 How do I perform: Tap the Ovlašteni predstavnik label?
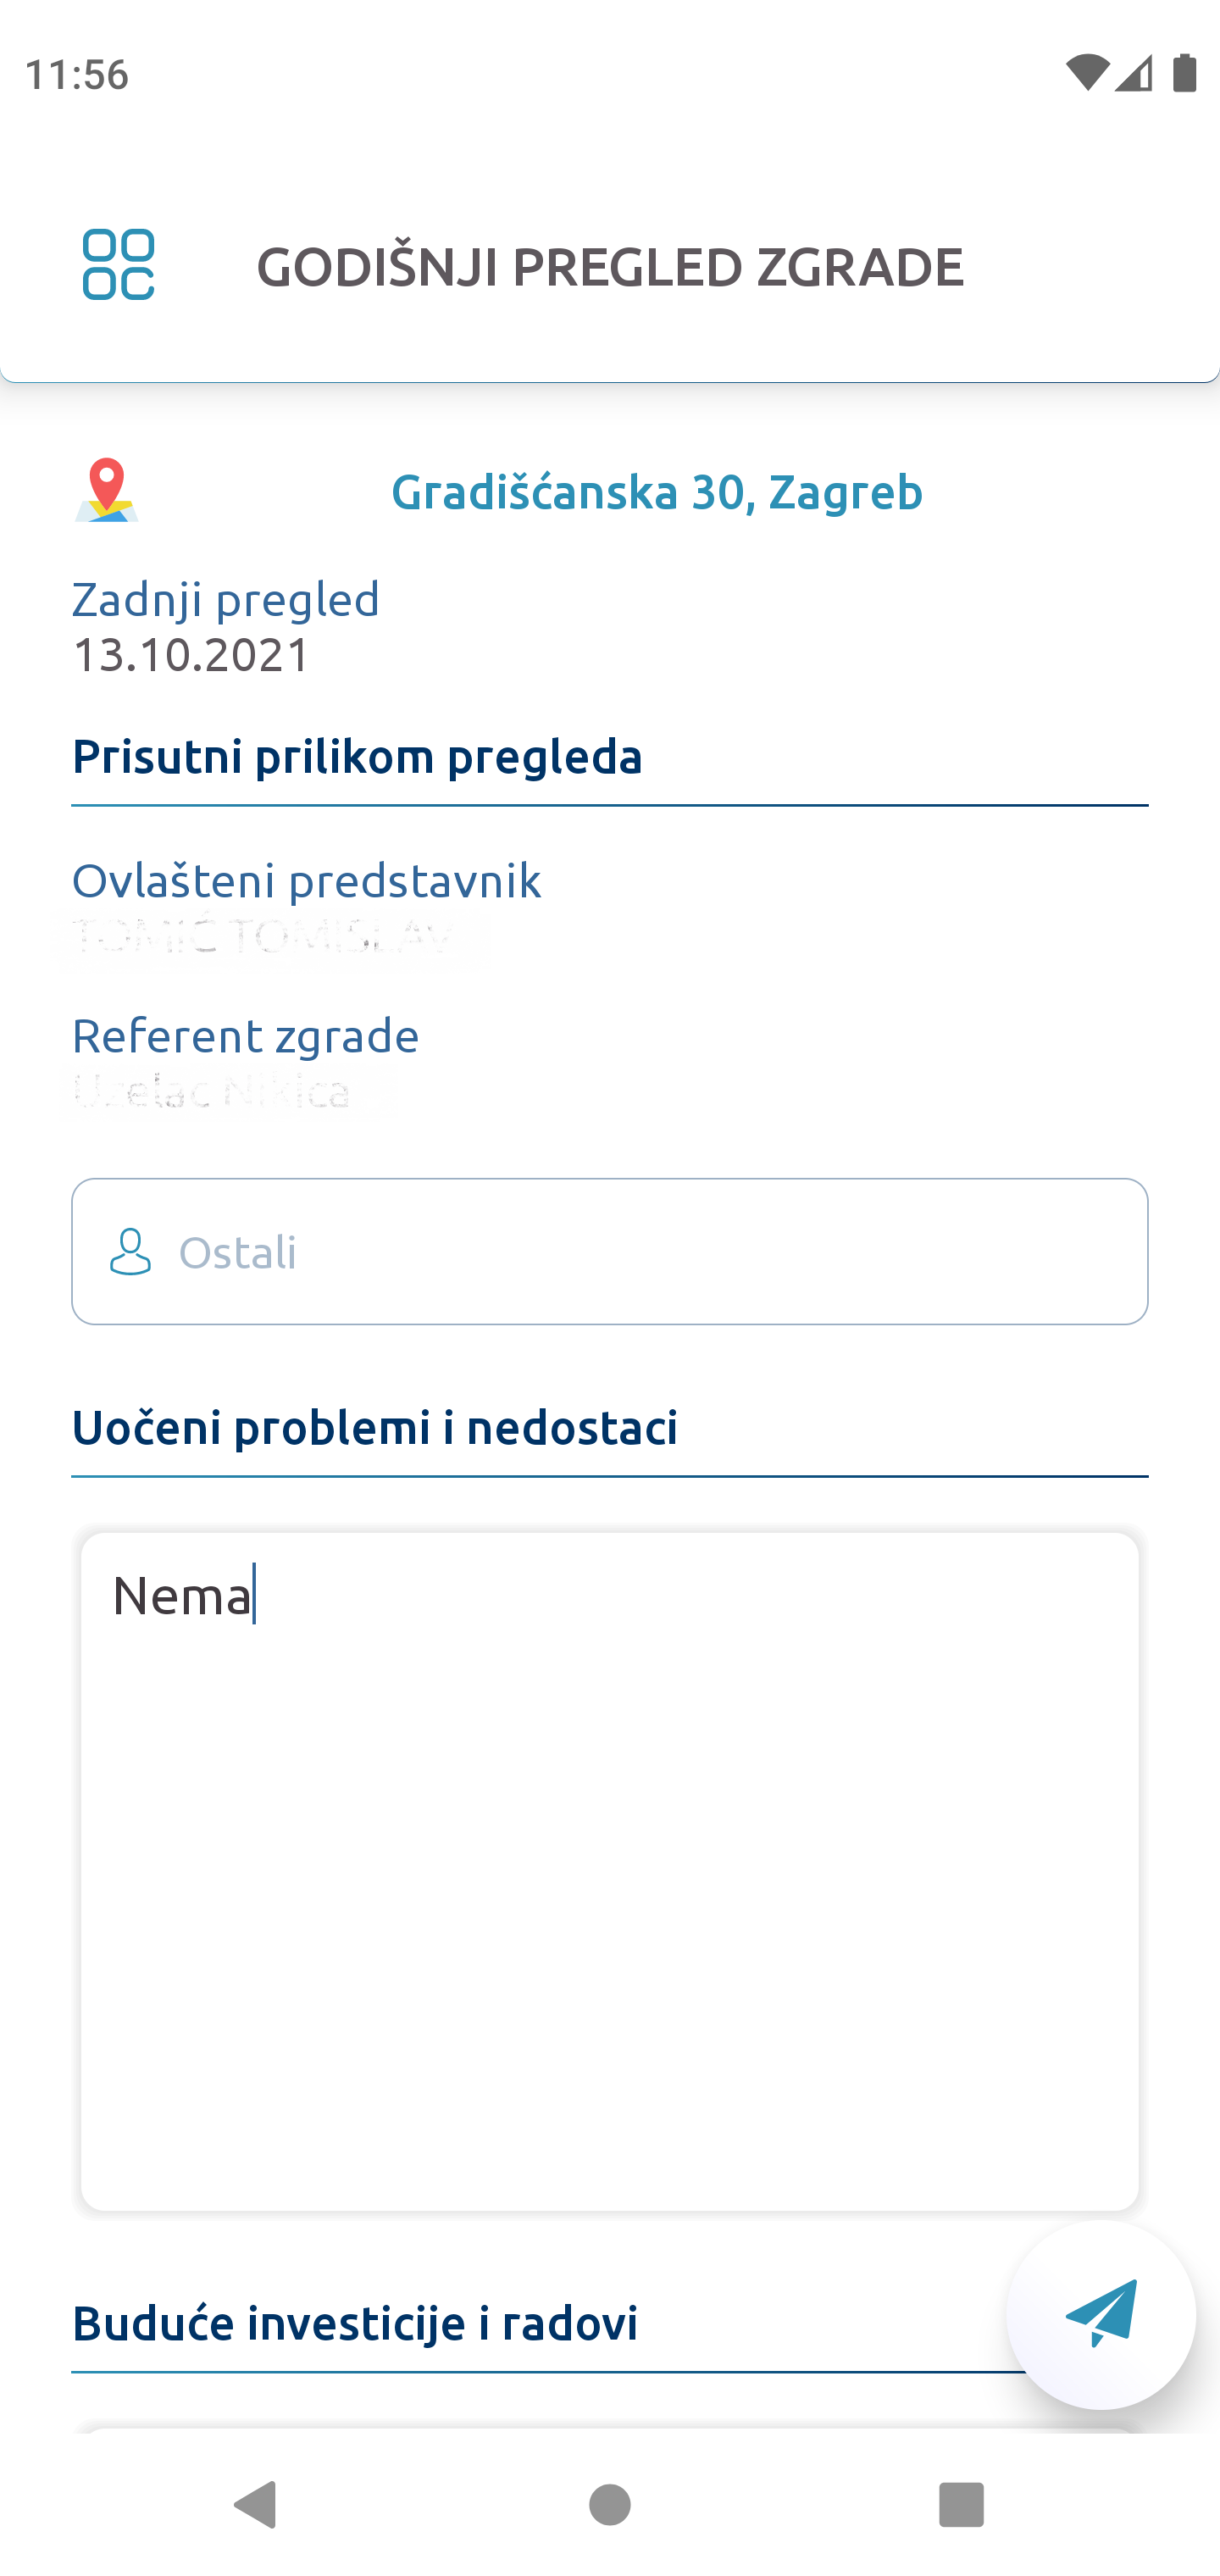coord(306,881)
